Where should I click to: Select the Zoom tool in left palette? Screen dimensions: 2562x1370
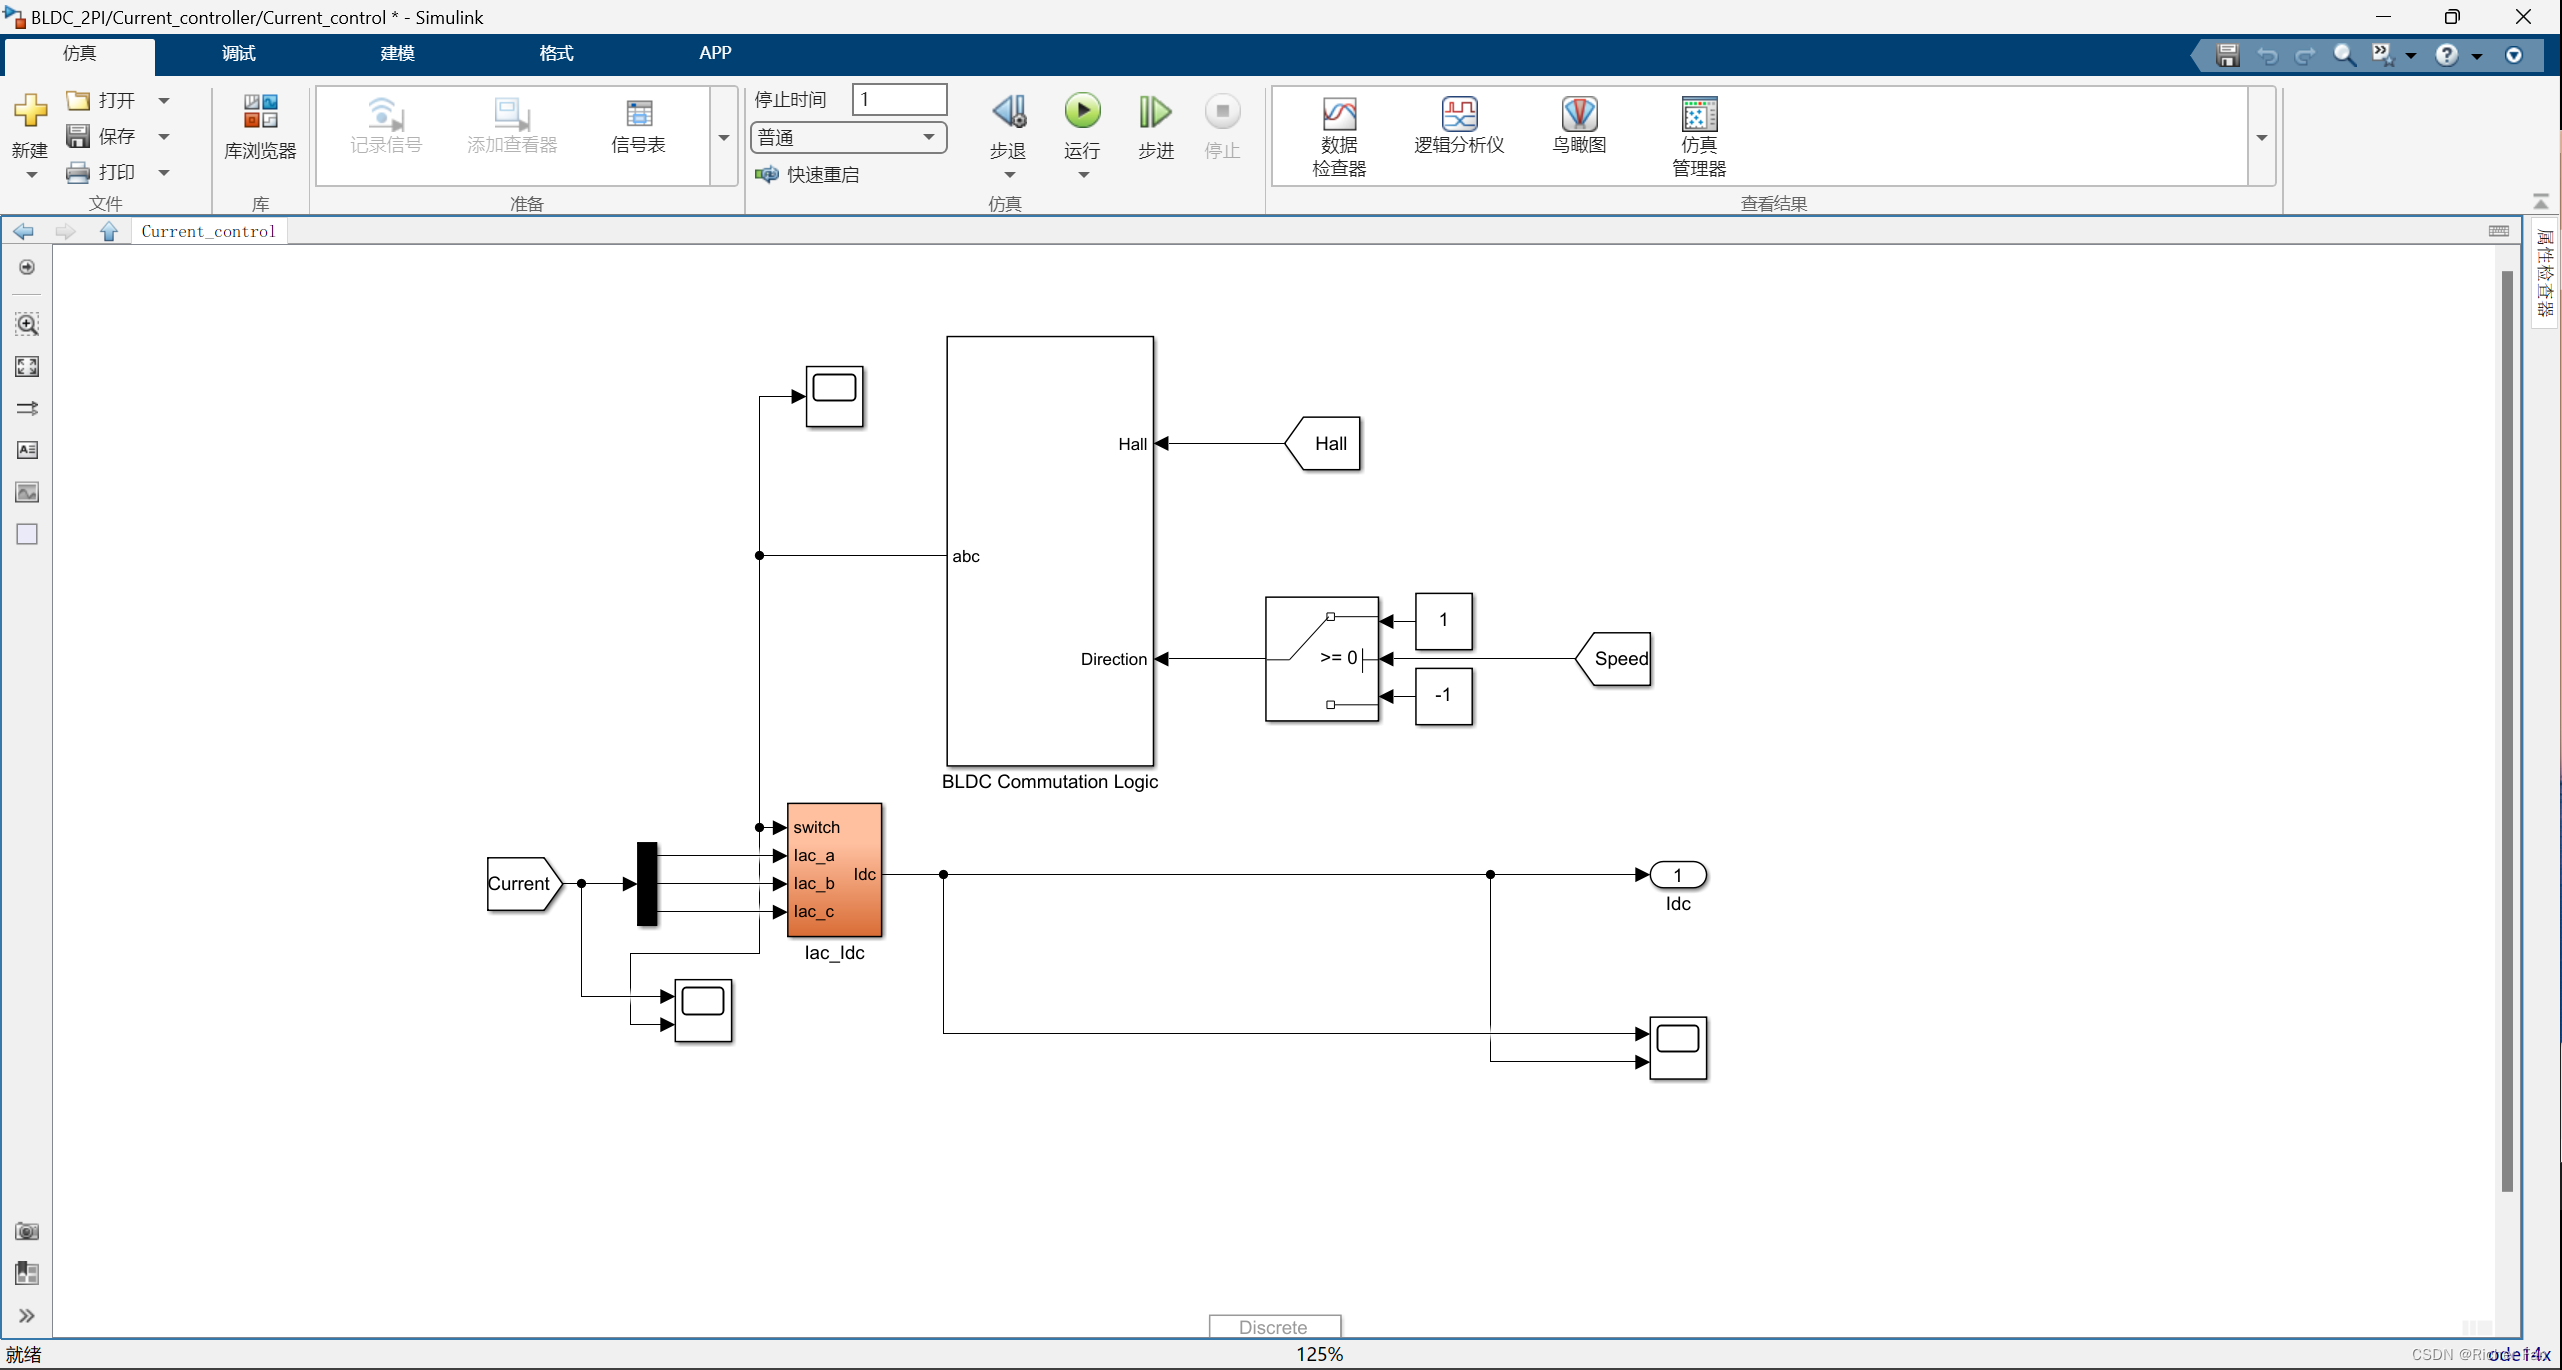click(27, 324)
